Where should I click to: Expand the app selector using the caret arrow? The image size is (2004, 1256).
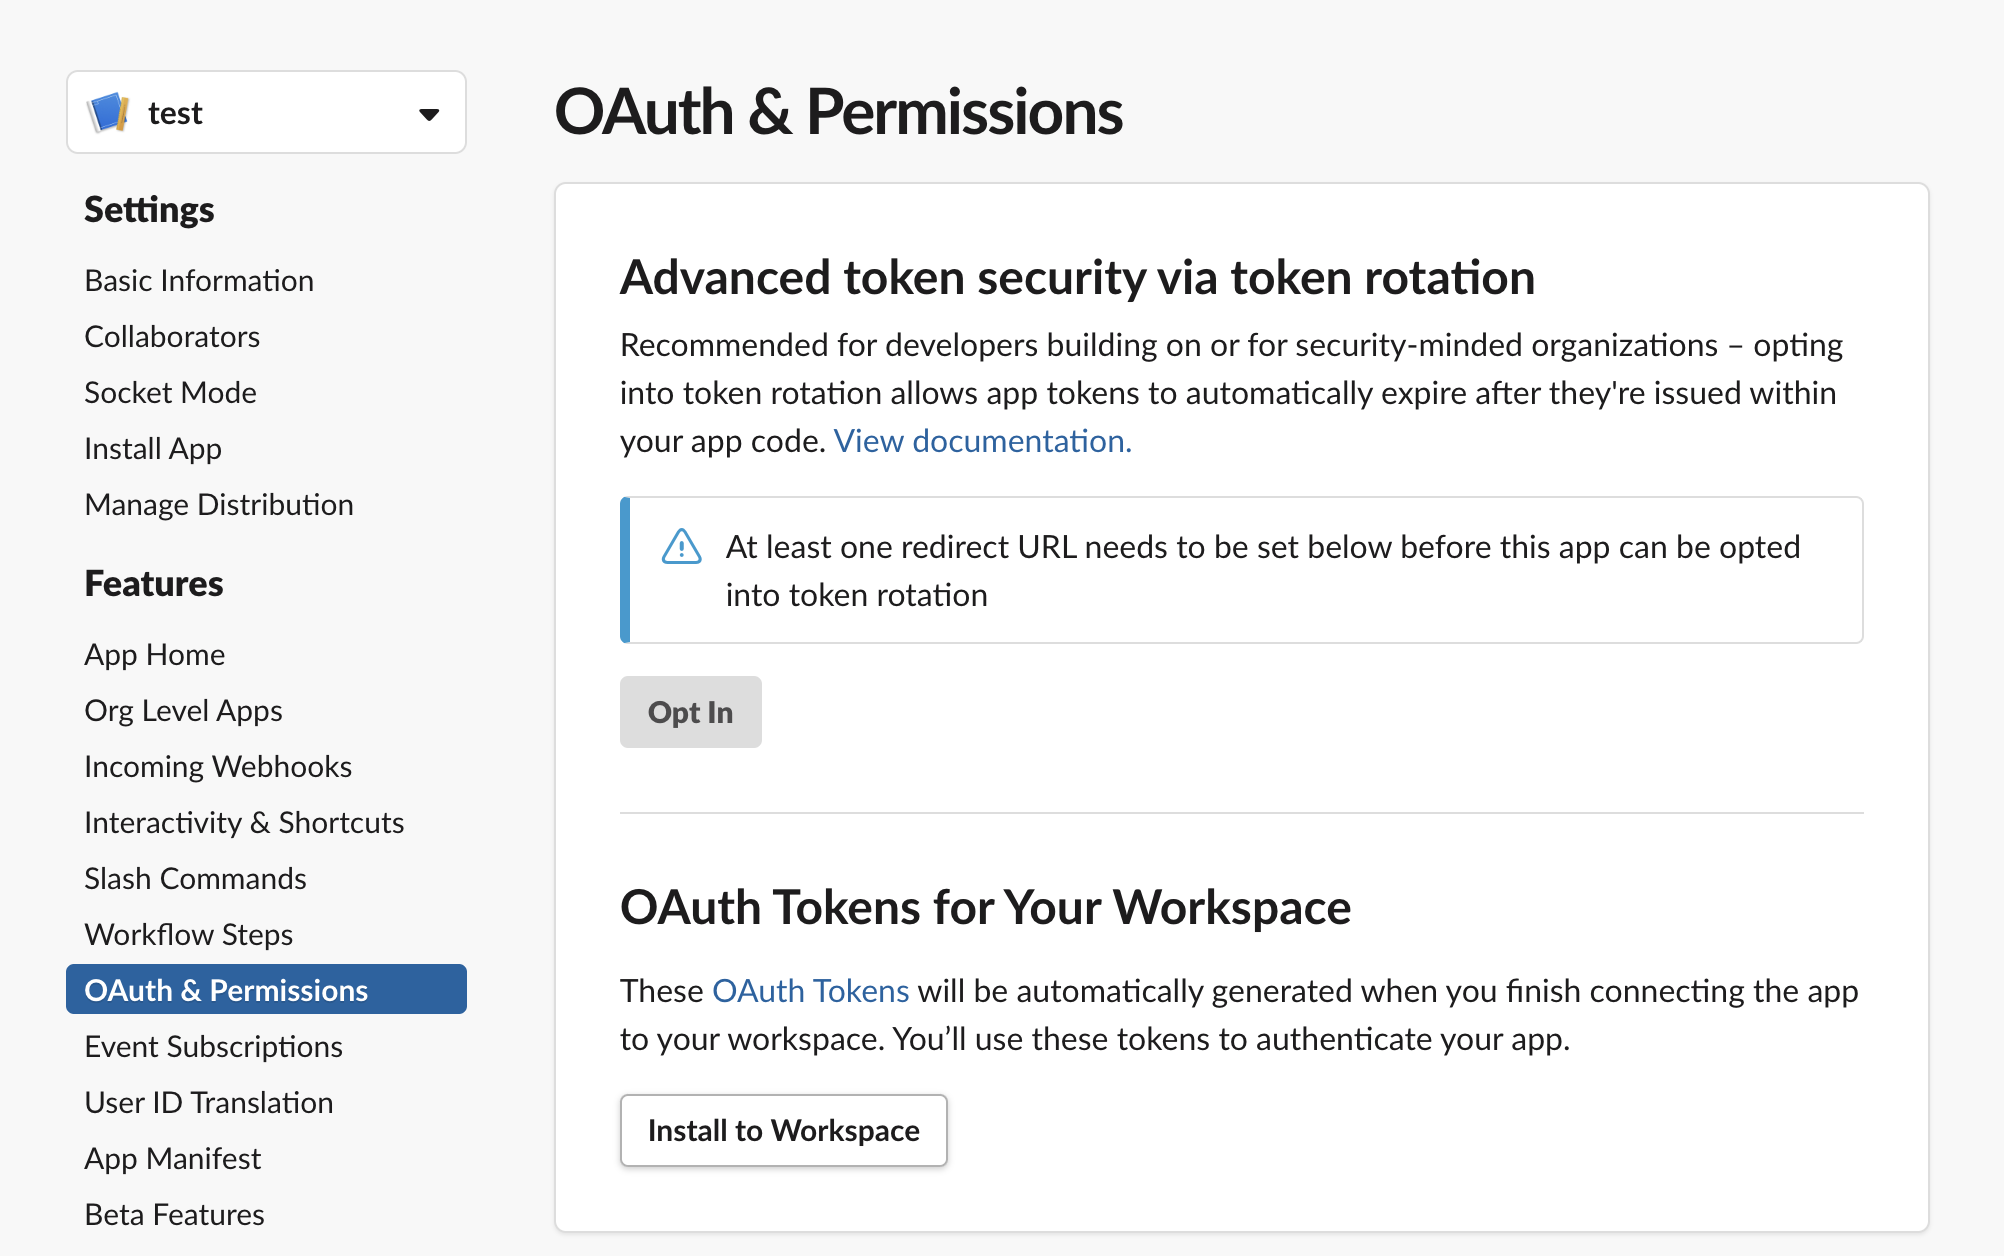pos(429,113)
